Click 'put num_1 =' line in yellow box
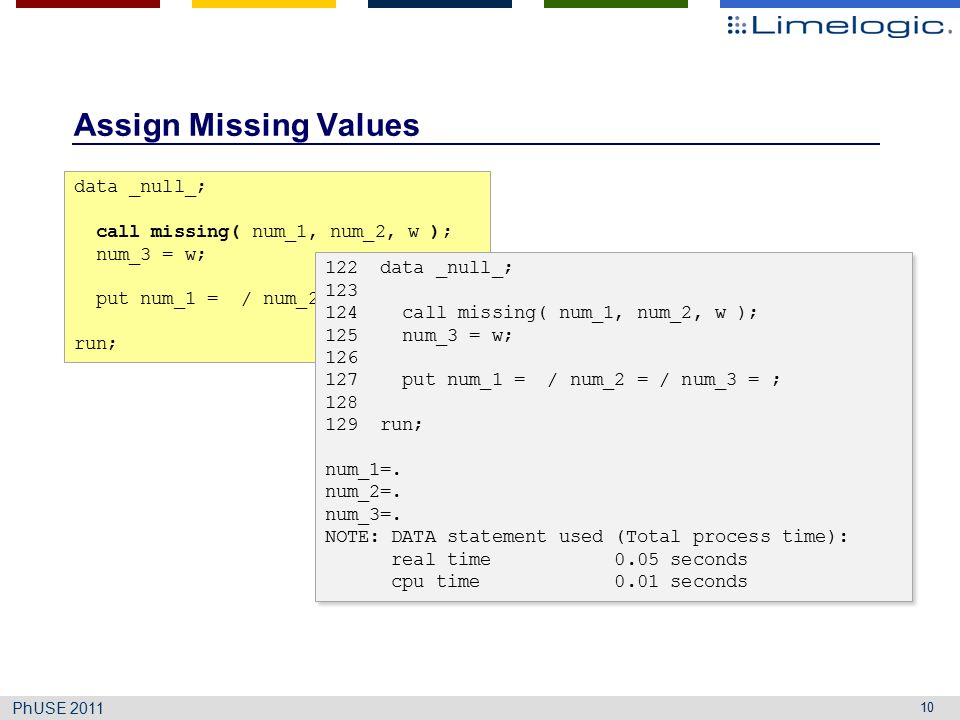This screenshot has height=720, width=960. click(x=205, y=299)
